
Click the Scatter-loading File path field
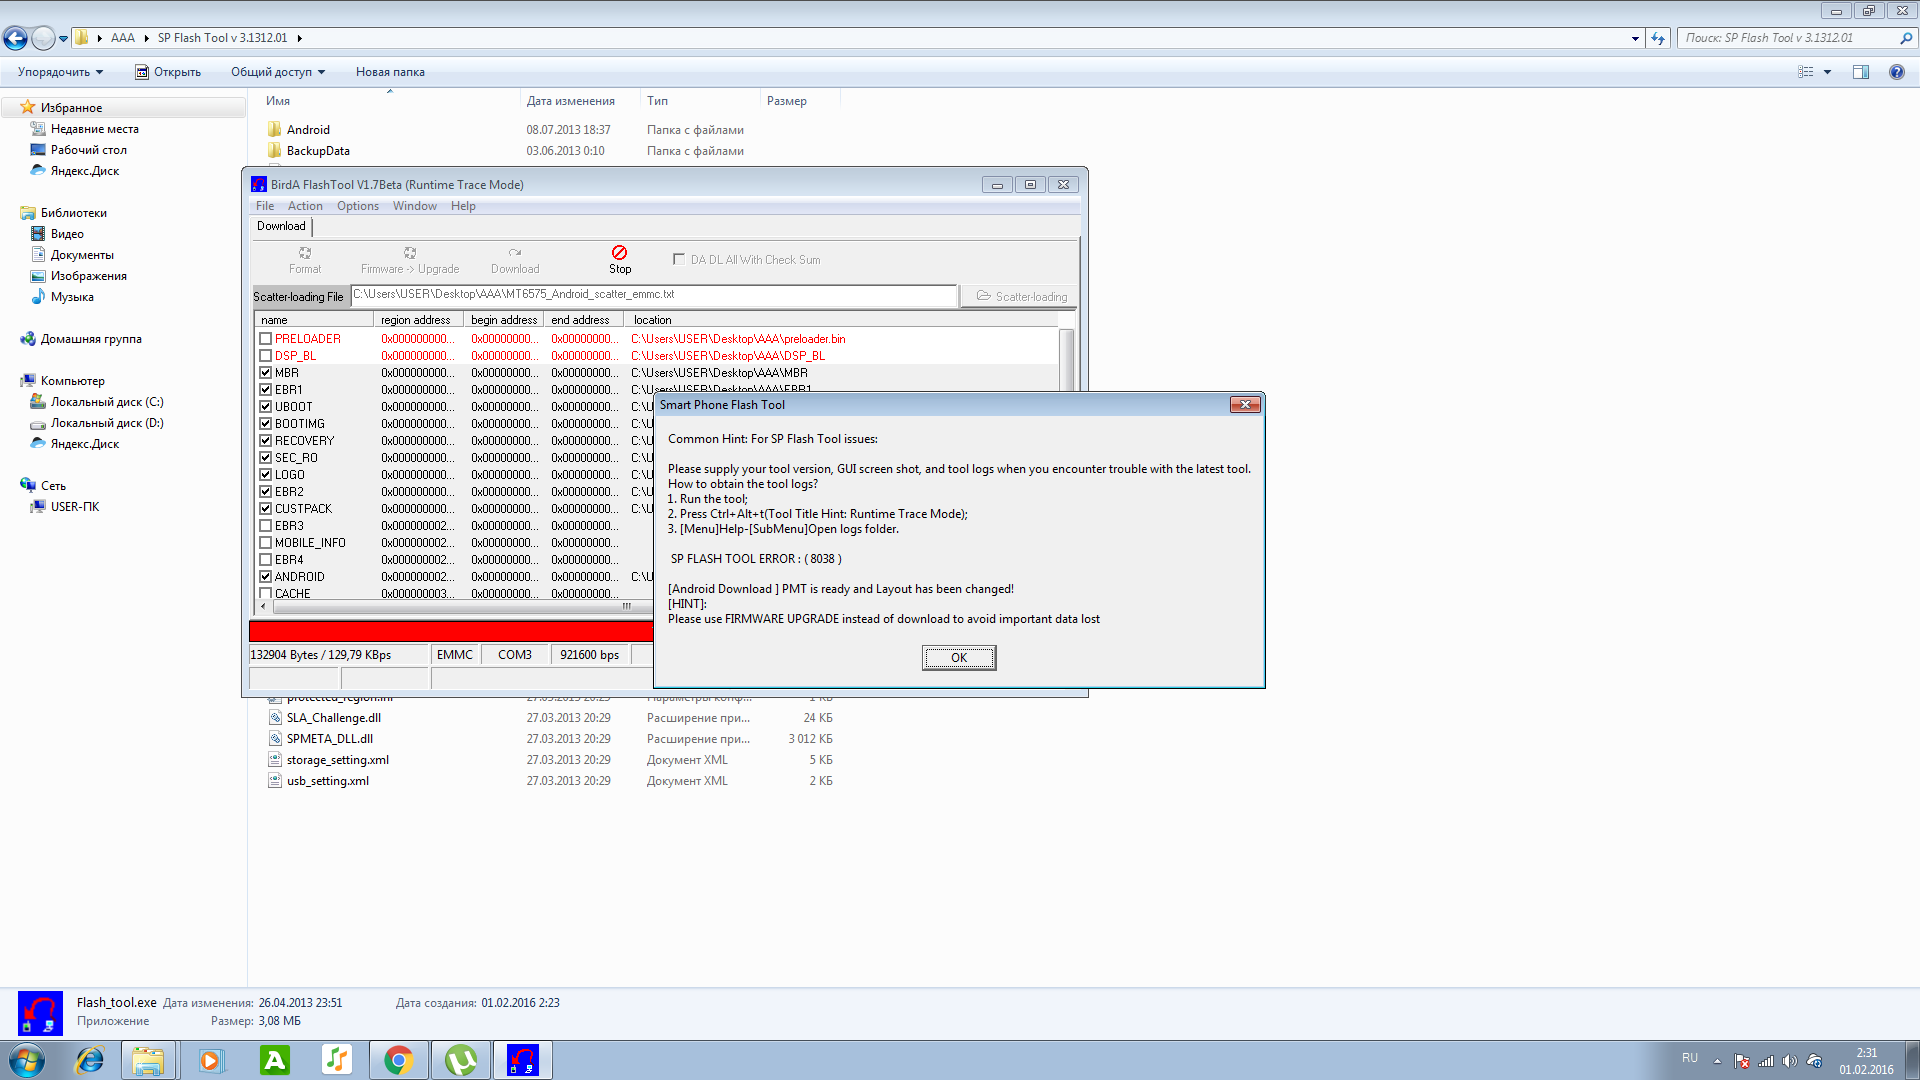click(654, 295)
